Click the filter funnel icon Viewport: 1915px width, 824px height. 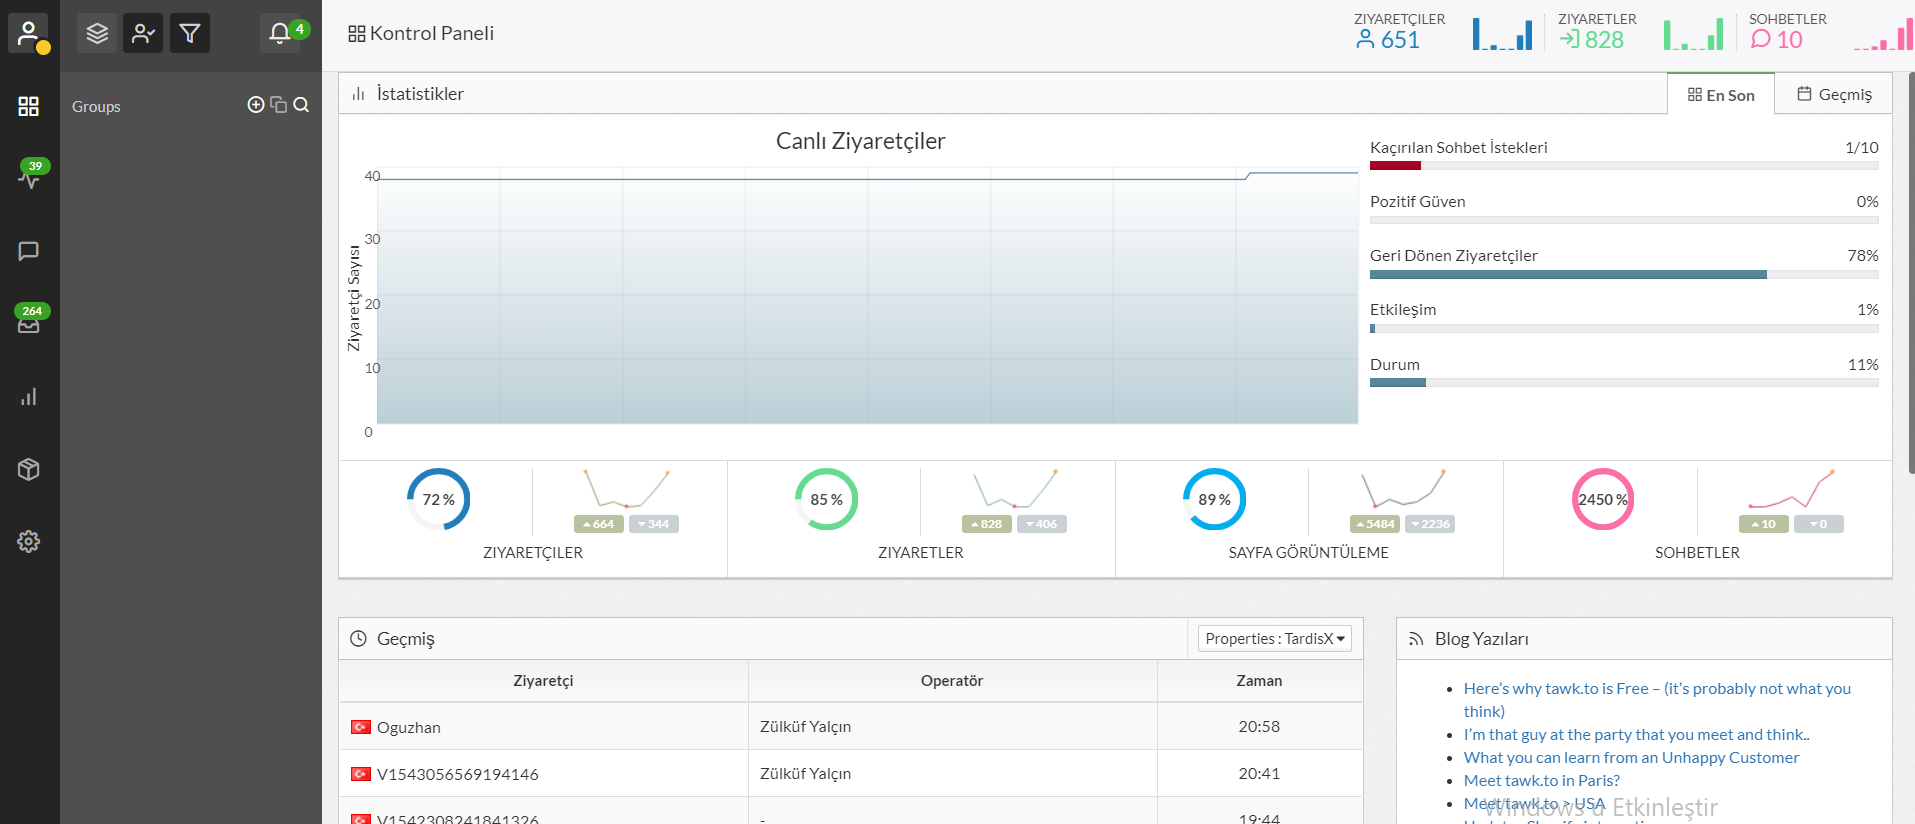[189, 34]
